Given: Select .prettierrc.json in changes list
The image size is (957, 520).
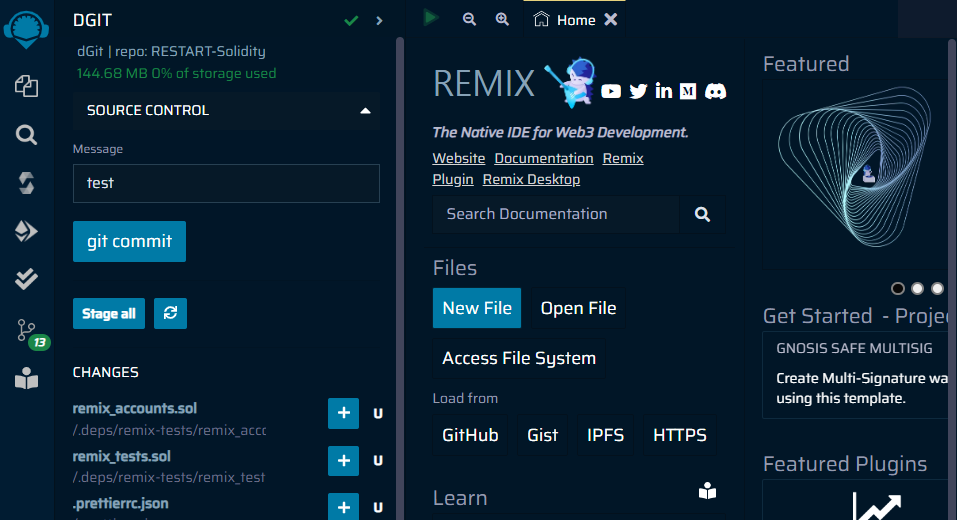Looking at the screenshot, I should 121,504.
